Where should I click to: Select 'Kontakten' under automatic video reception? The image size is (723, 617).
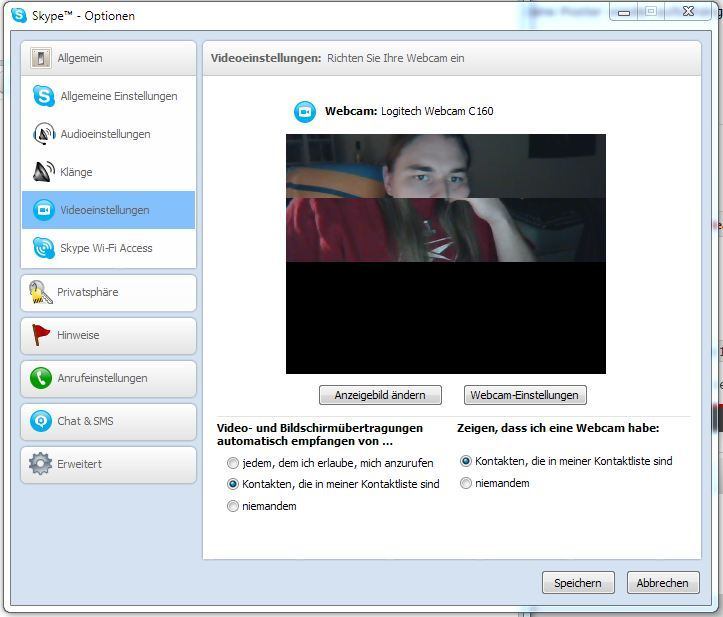(233, 484)
